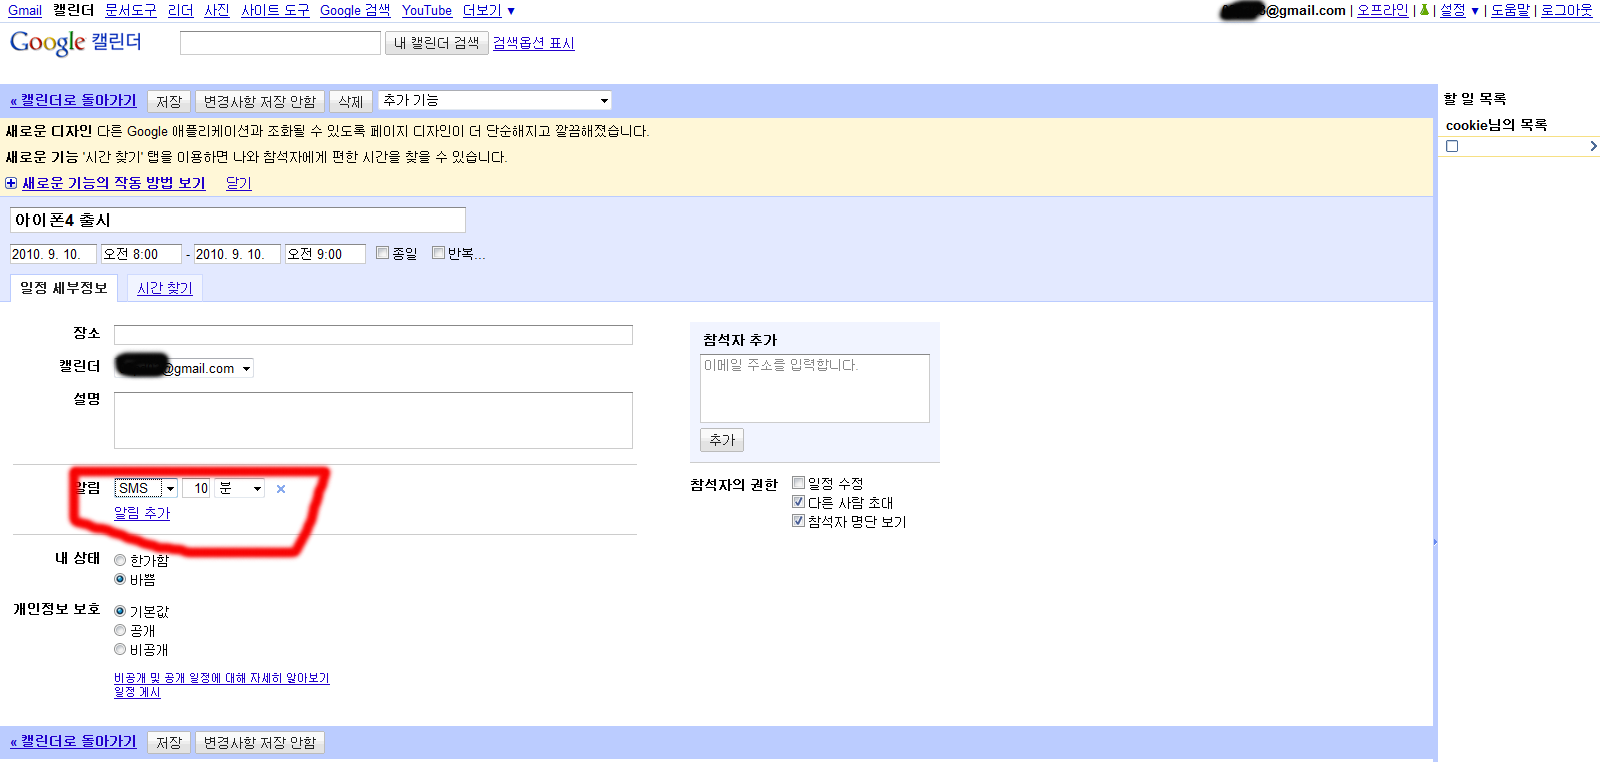Enable the 반복 repeat checkbox

click(438, 253)
